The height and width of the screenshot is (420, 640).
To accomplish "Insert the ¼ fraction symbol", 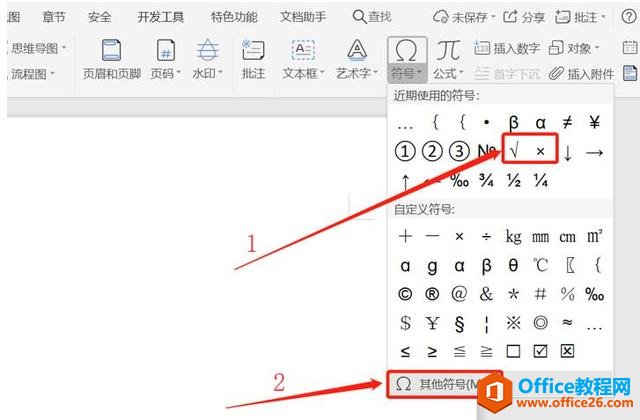I will [x=540, y=180].
